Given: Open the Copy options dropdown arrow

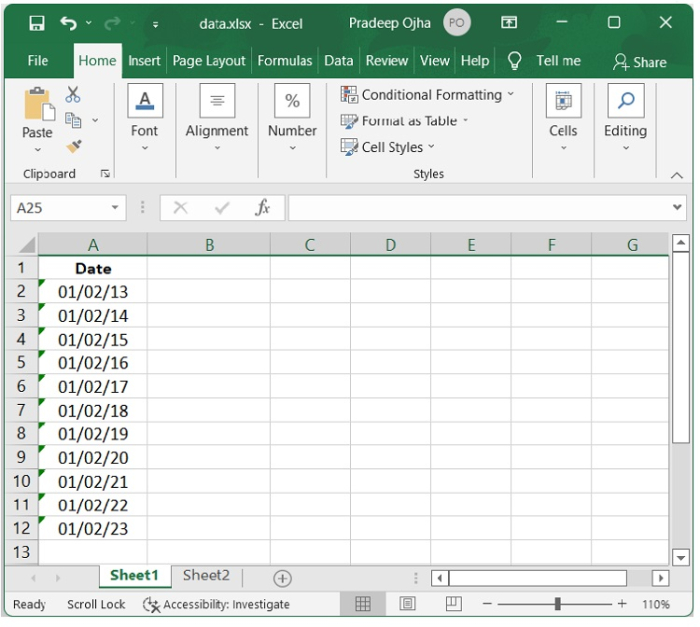Looking at the screenshot, I should 95,120.
